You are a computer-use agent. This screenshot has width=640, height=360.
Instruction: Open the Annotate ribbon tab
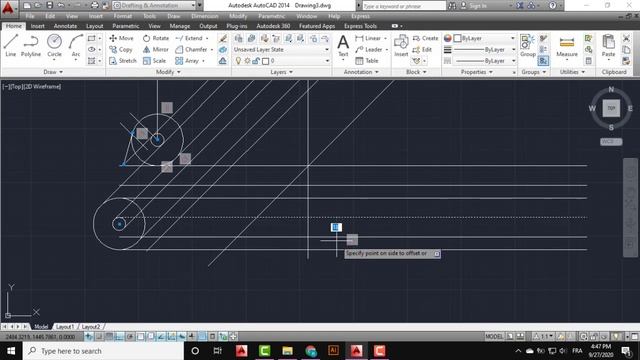coord(65,26)
